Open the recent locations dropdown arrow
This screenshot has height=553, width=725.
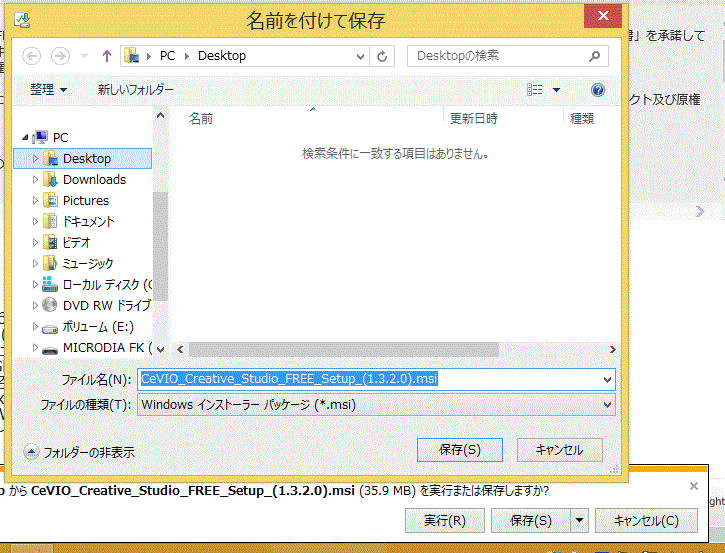84,56
